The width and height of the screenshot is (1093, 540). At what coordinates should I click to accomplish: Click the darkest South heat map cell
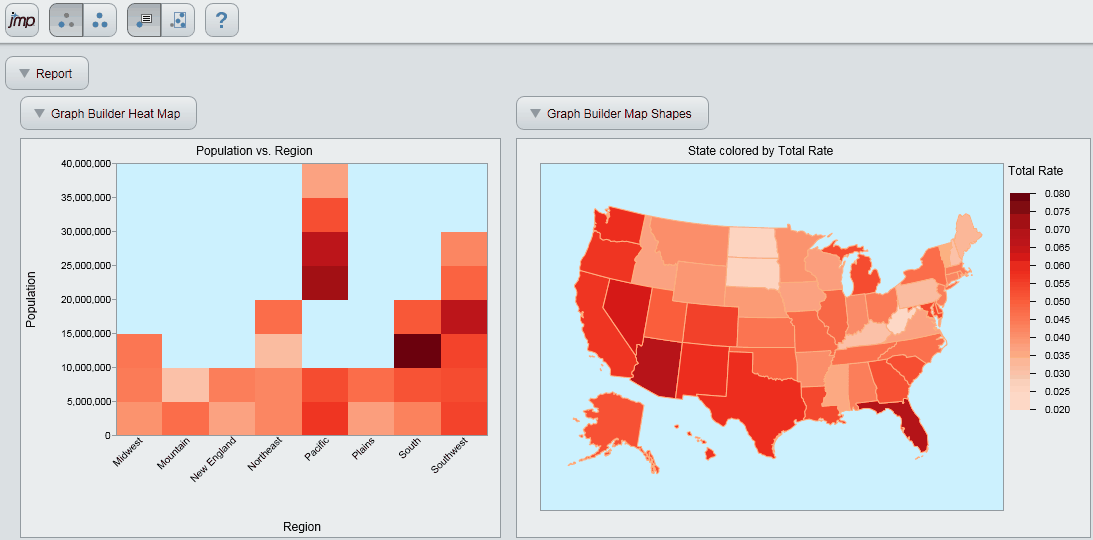pyautogui.click(x=417, y=350)
